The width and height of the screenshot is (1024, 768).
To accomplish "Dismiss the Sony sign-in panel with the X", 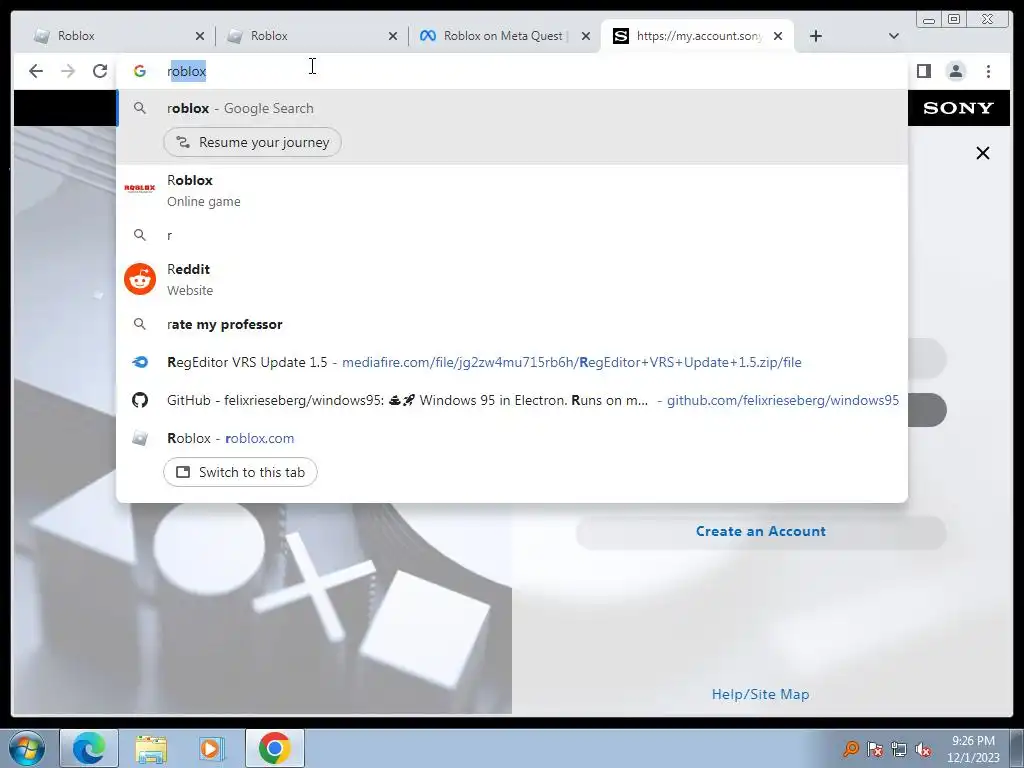I will [982, 153].
